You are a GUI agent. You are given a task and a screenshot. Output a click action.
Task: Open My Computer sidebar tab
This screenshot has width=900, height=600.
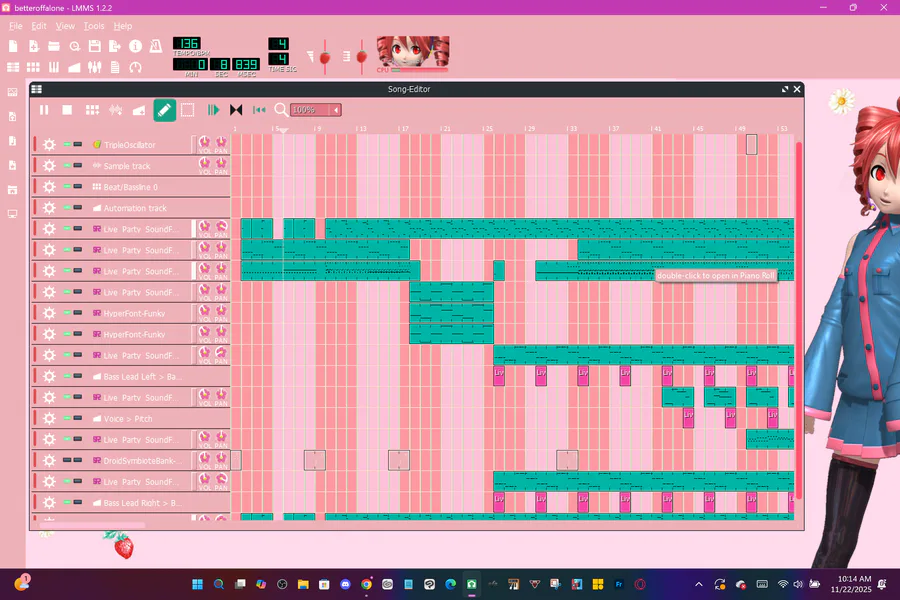click(12, 214)
